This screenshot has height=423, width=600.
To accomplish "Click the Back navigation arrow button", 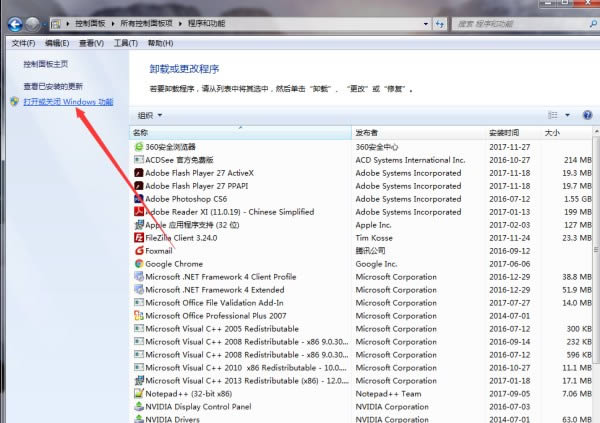I will (15, 24).
